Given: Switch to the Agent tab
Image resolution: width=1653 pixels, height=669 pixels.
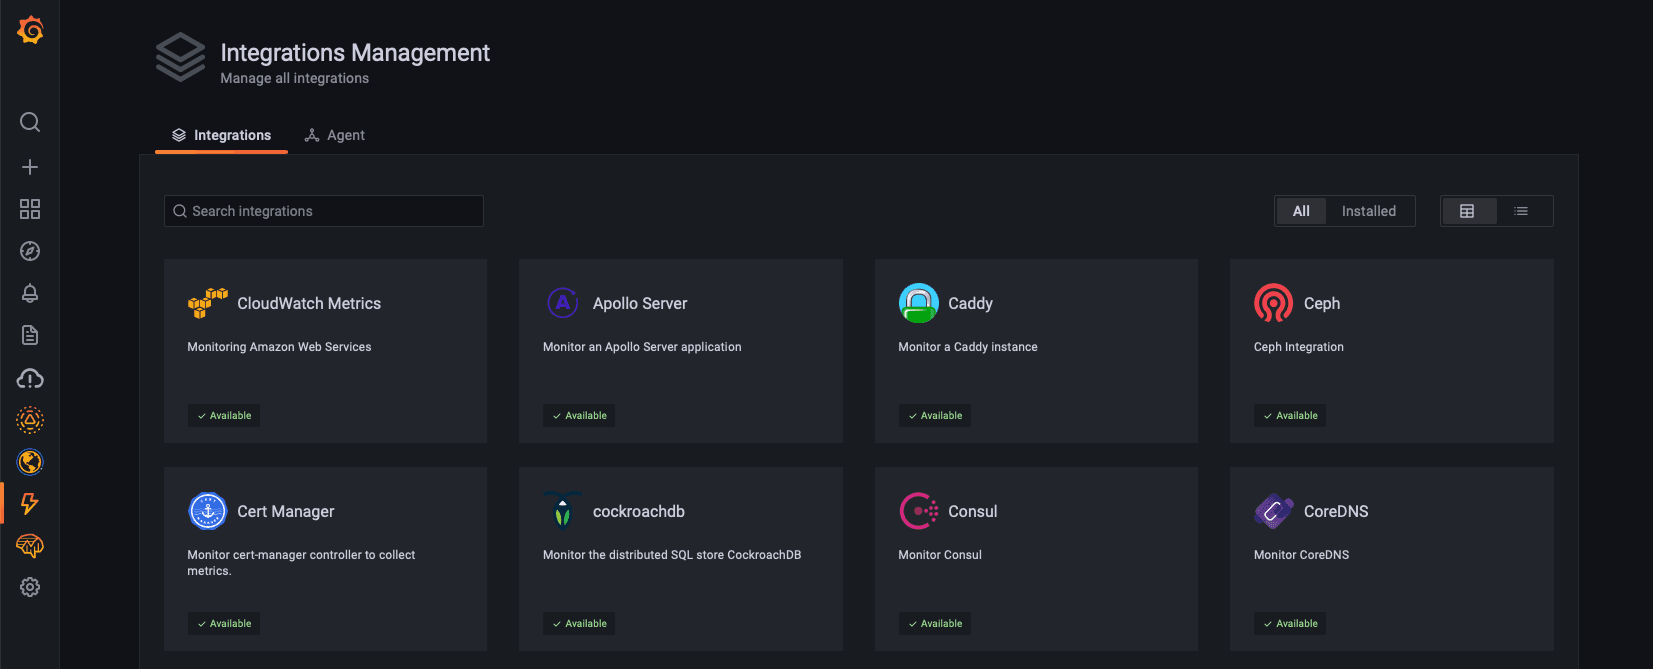Looking at the screenshot, I should (x=335, y=135).
